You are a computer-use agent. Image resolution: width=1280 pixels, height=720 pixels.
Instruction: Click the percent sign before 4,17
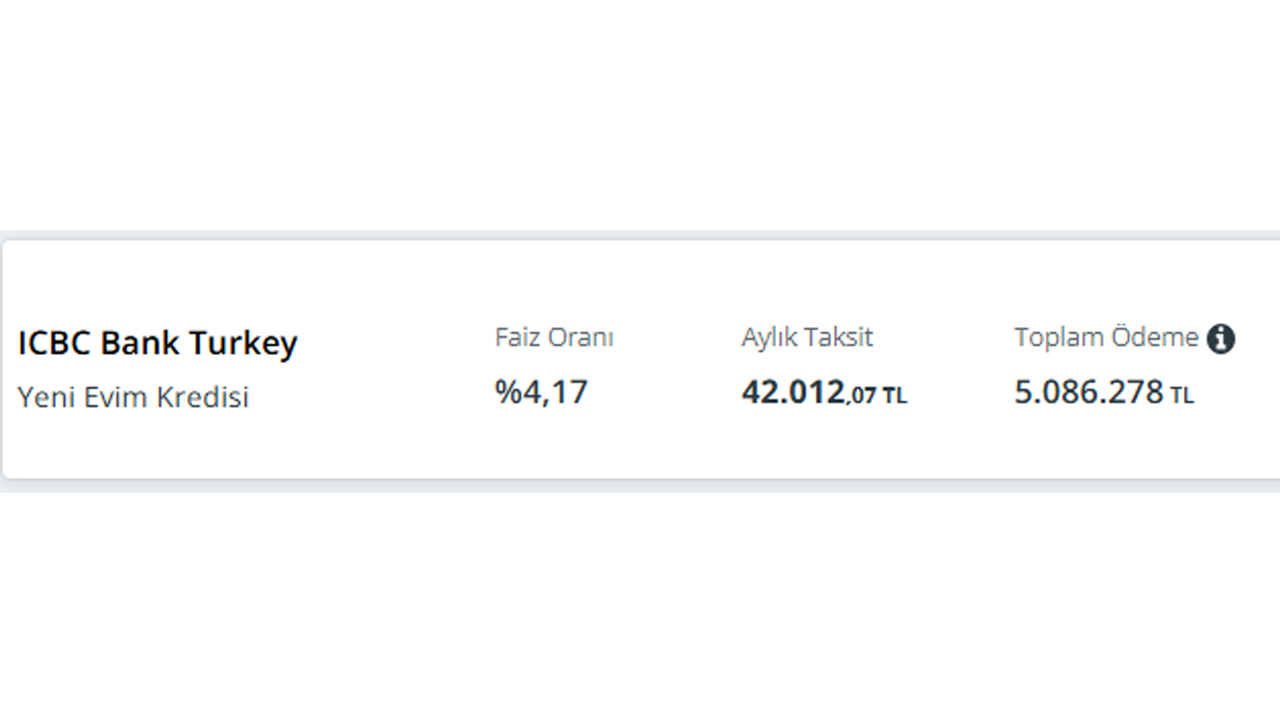(x=508, y=392)
